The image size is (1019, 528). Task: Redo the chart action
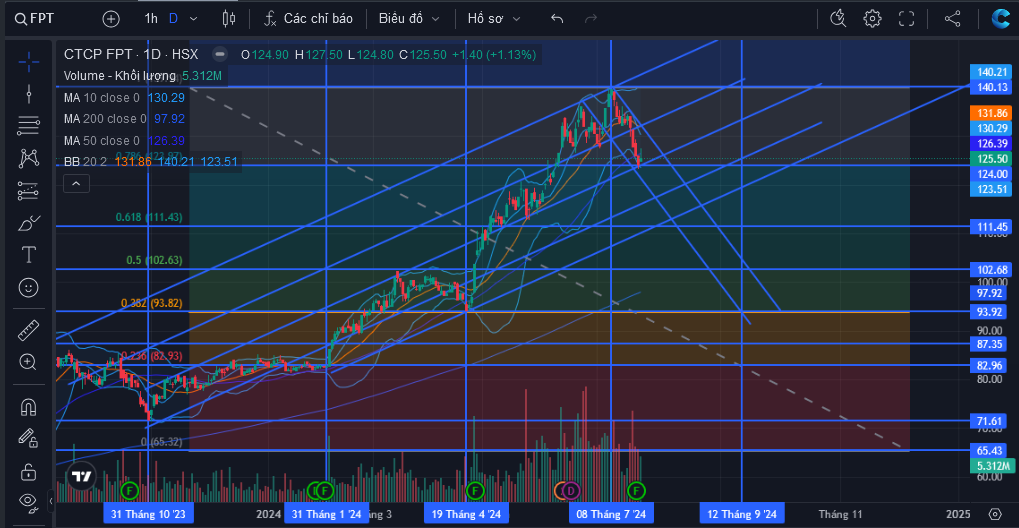pyautogui.click(x=591, y=19)
